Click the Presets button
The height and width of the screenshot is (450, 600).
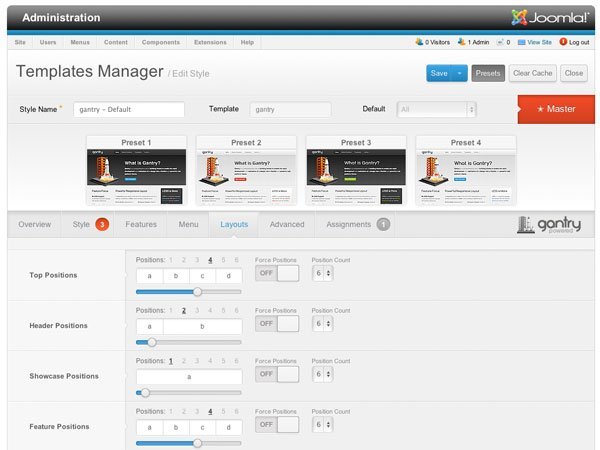point(488,73)
